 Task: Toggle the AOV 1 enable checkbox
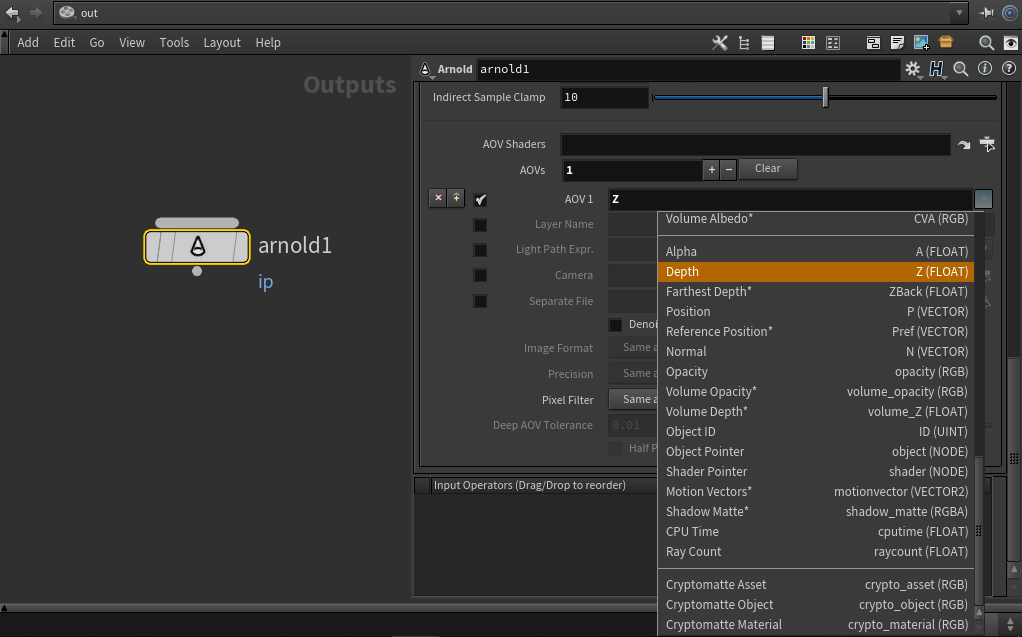coord(480,200)
